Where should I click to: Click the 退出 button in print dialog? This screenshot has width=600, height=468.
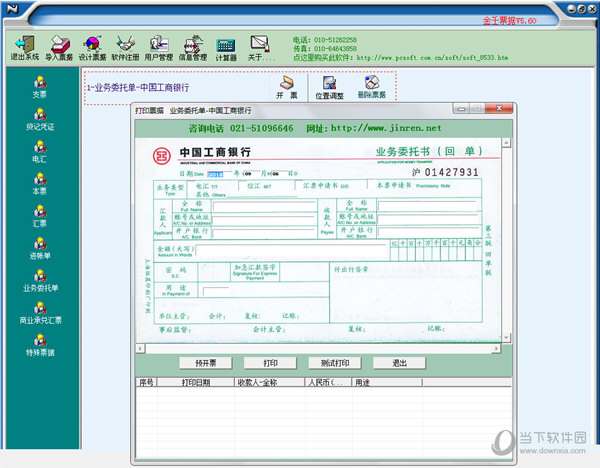(399, 363)
